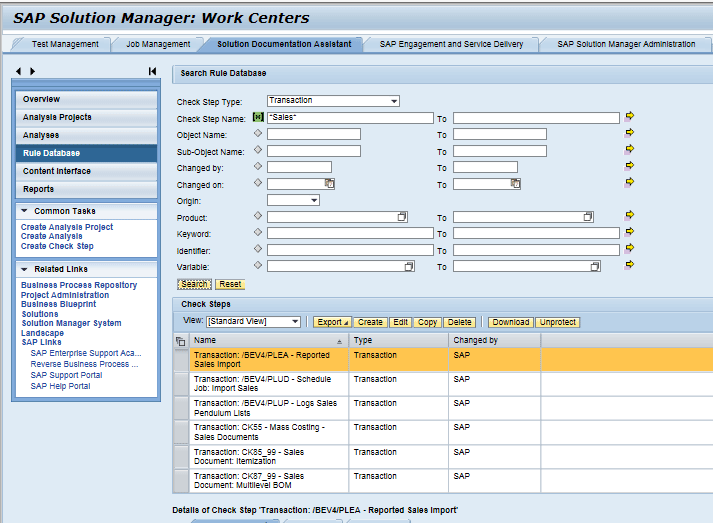713x523 pixels.
Task: Click the diamond option icon for Identifier
Action: [x=258, y=248]
